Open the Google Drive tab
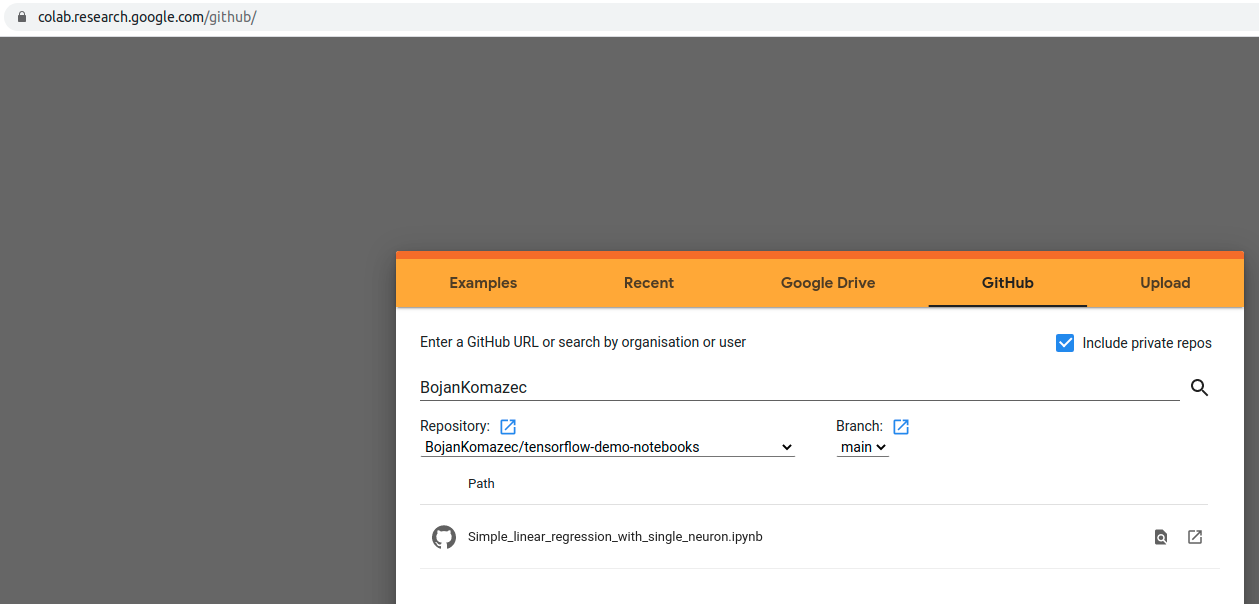 pos(827,283)
